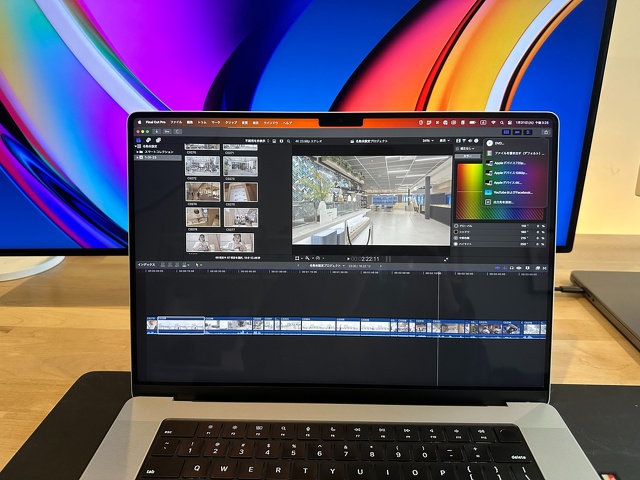Image resolution: width=640 pixels, height=480 pixels.
Task: Choose ファイルを書き出す (デフォルト) share option
Action: [x=515, y=153]
